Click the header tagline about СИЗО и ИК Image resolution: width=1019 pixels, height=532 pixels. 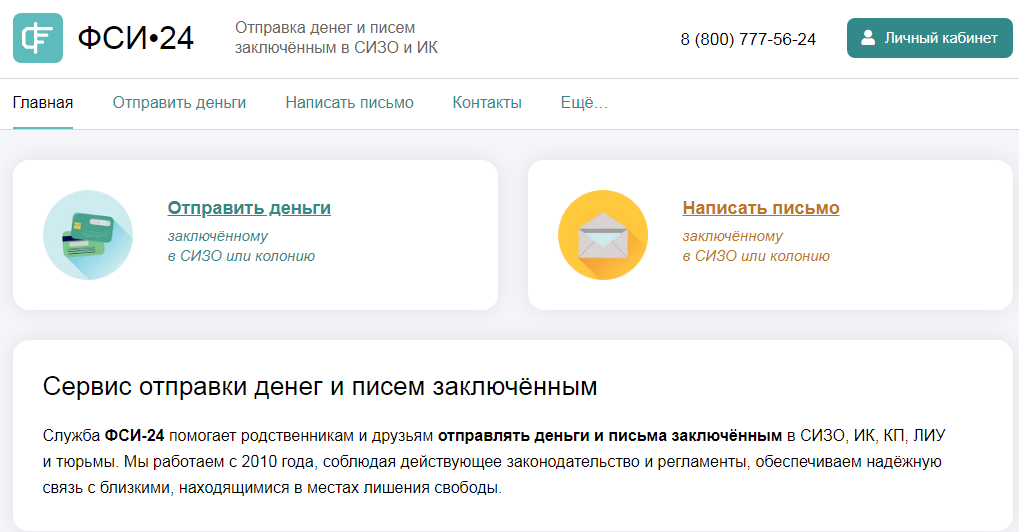(336, 38)
